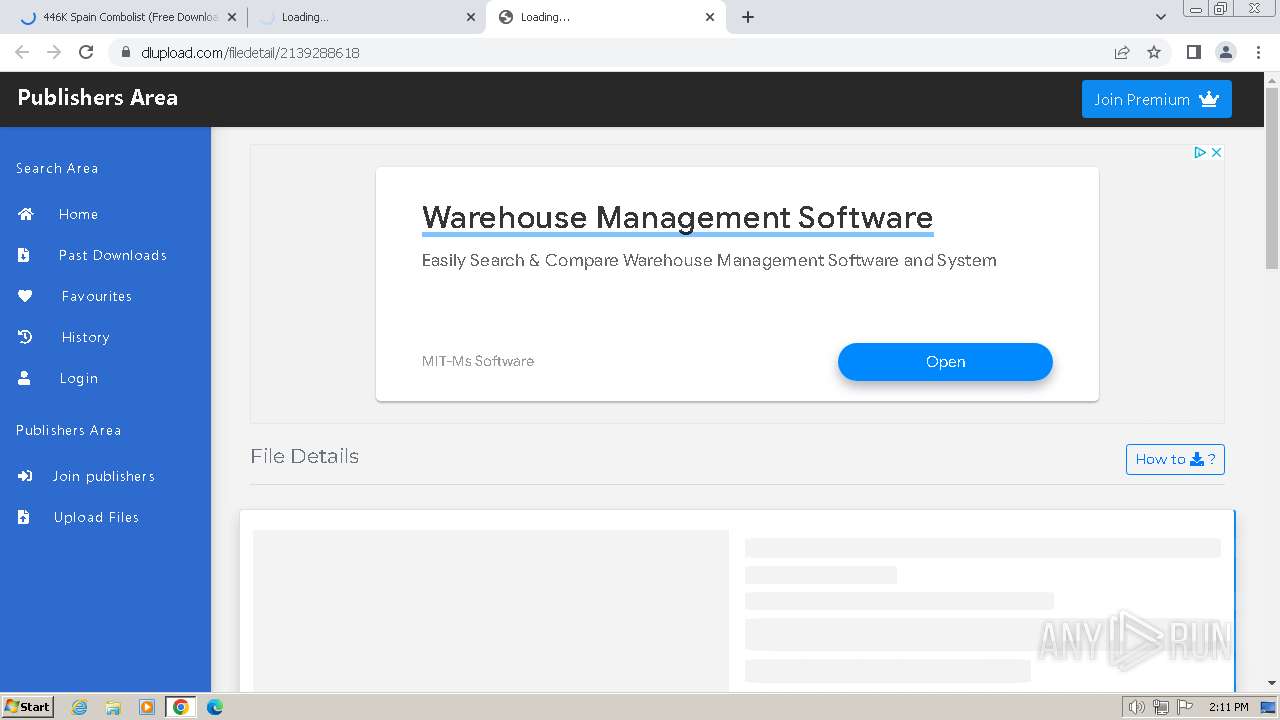Image resolution: width=1280 pixels, height=720 pixels.
Task: Go forward to next page
Action: pyautogui.click(x=54, y=52)
